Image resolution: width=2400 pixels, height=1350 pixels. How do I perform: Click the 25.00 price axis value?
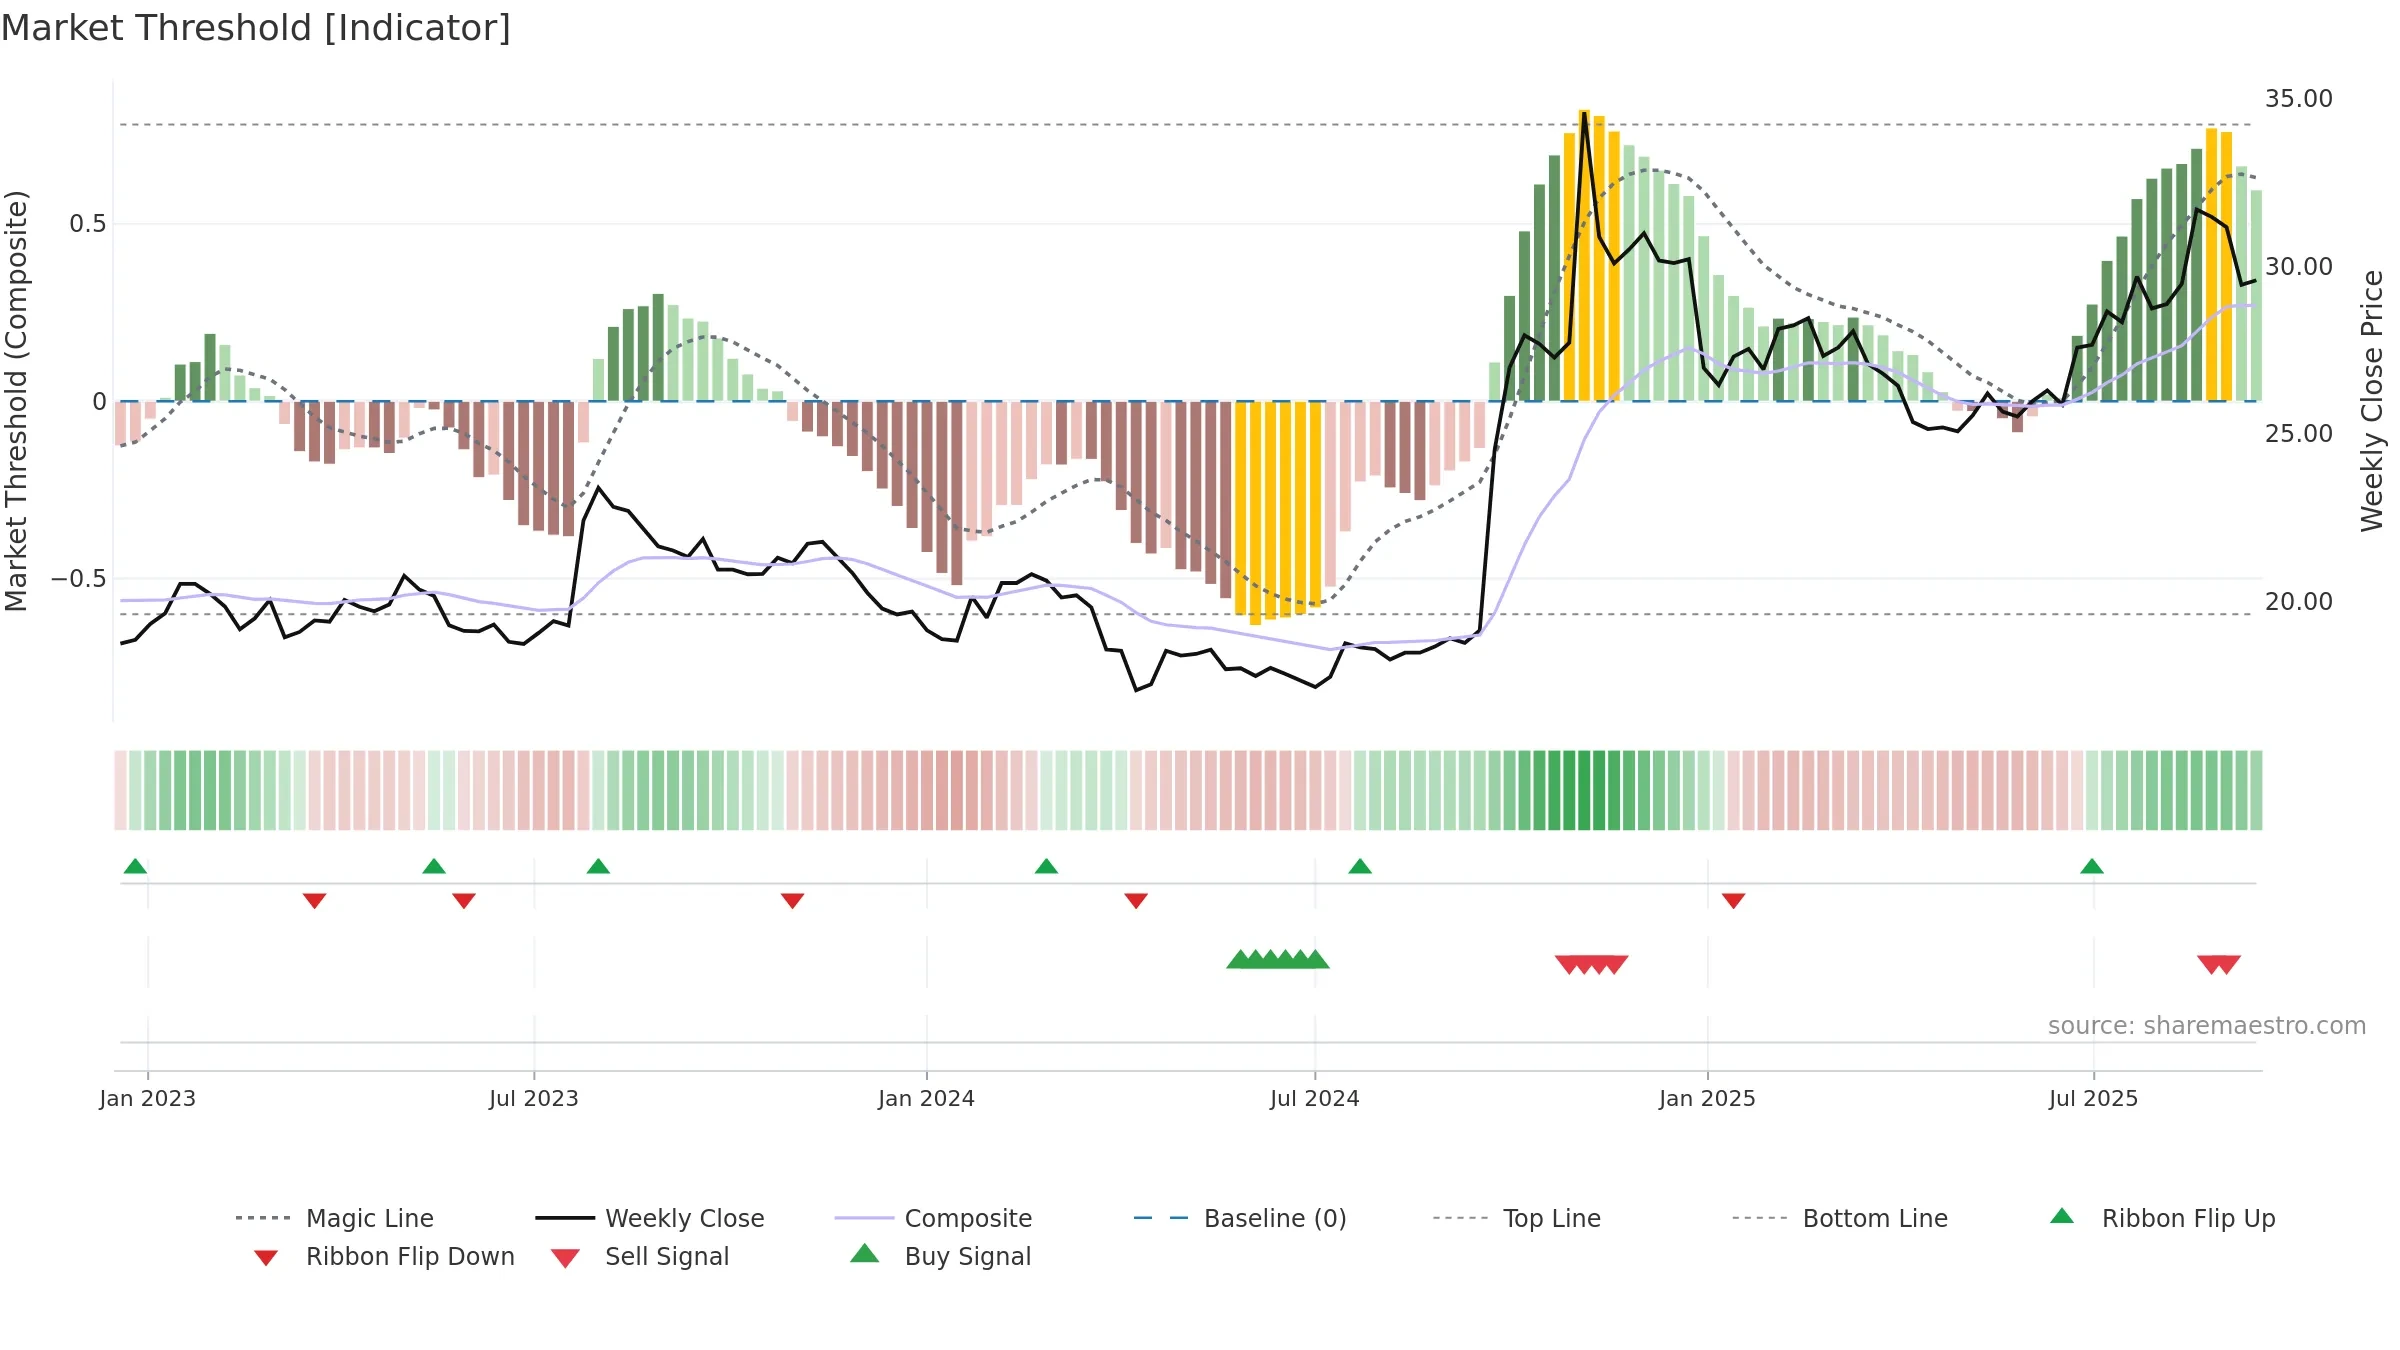2298,434
